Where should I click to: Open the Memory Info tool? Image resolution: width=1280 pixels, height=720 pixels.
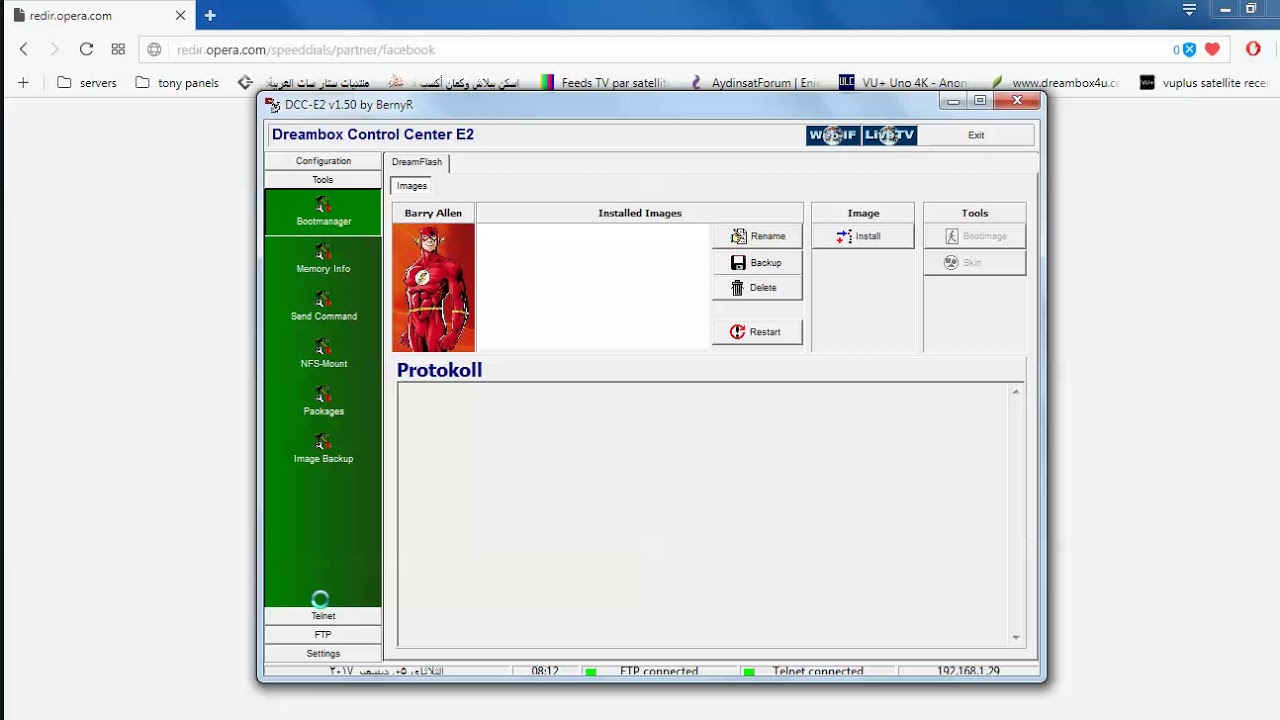point(323,259)
